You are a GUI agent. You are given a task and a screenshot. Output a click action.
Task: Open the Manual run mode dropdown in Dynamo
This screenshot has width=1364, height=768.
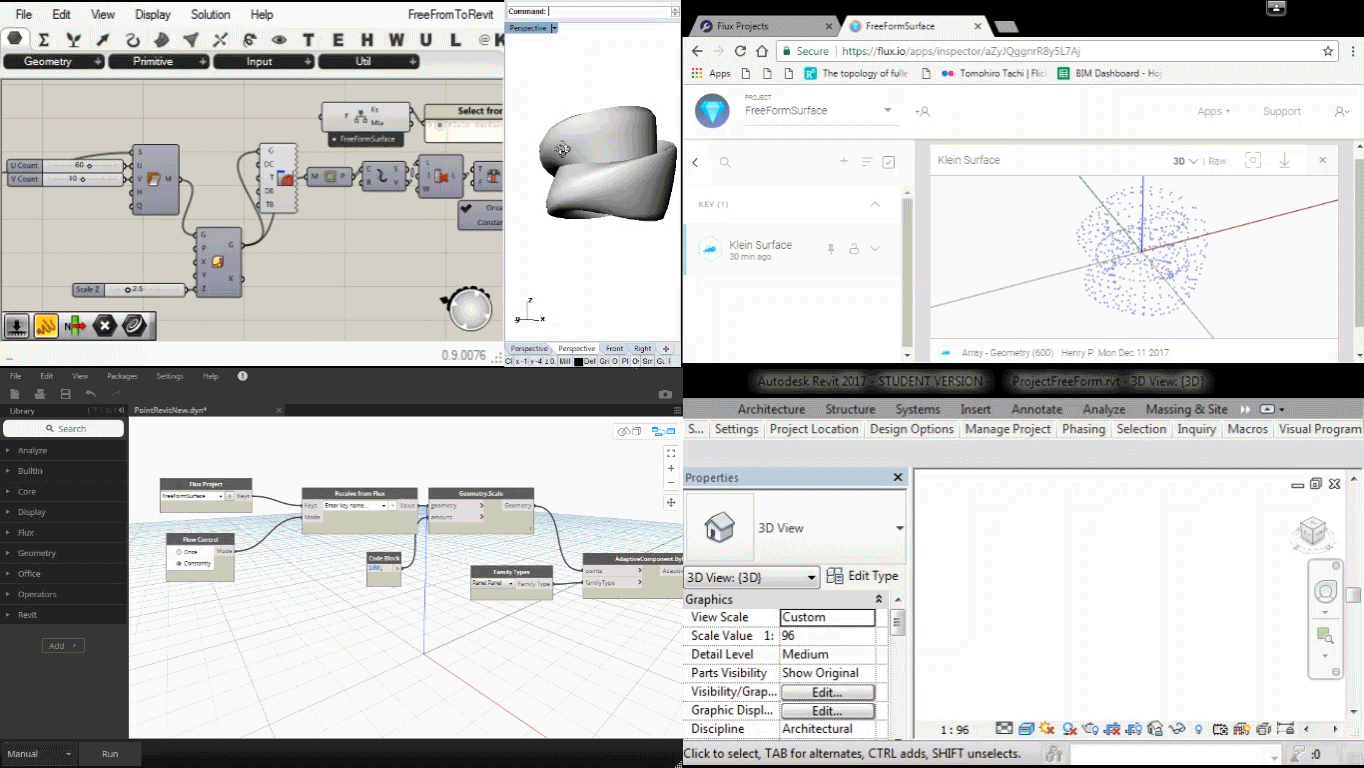coord(39,754)
